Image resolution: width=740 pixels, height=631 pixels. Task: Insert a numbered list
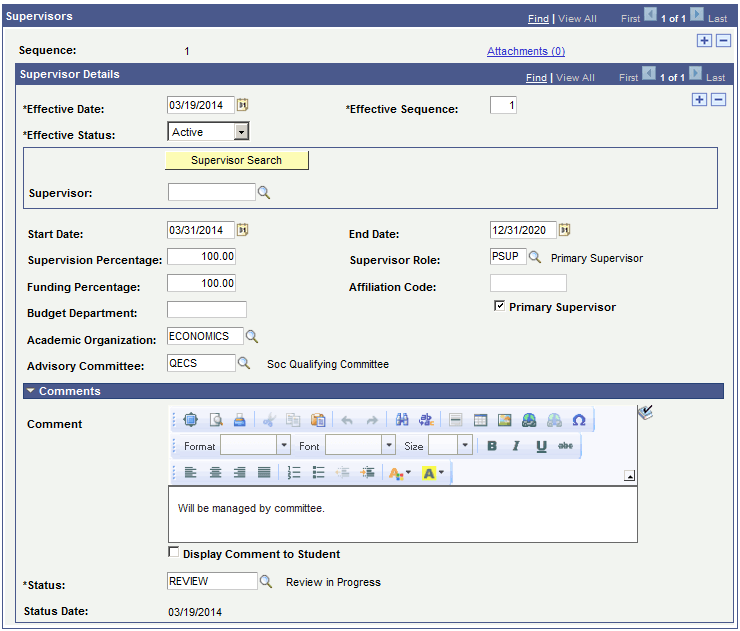point(294,472)
